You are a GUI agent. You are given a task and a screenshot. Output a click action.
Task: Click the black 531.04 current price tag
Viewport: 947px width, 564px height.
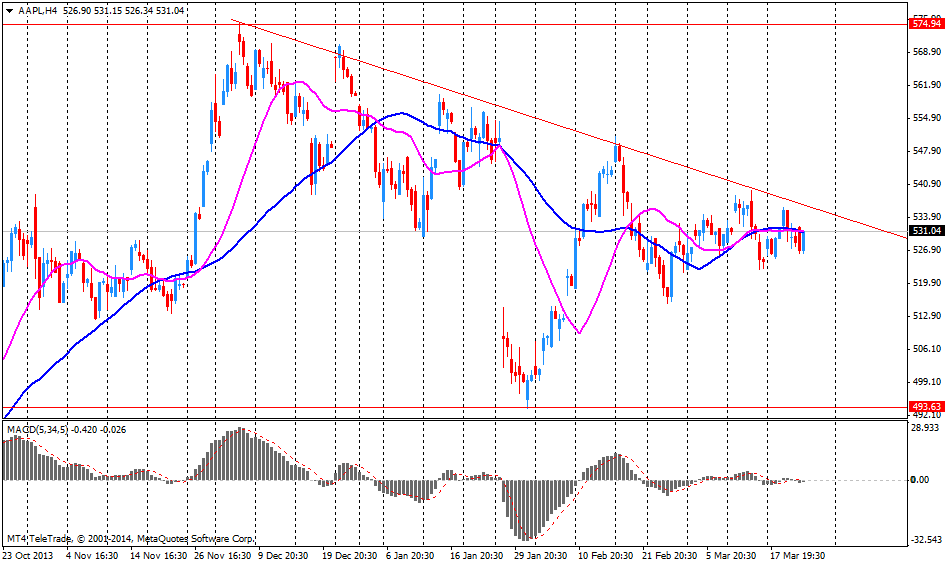click(x=926, y=231)
